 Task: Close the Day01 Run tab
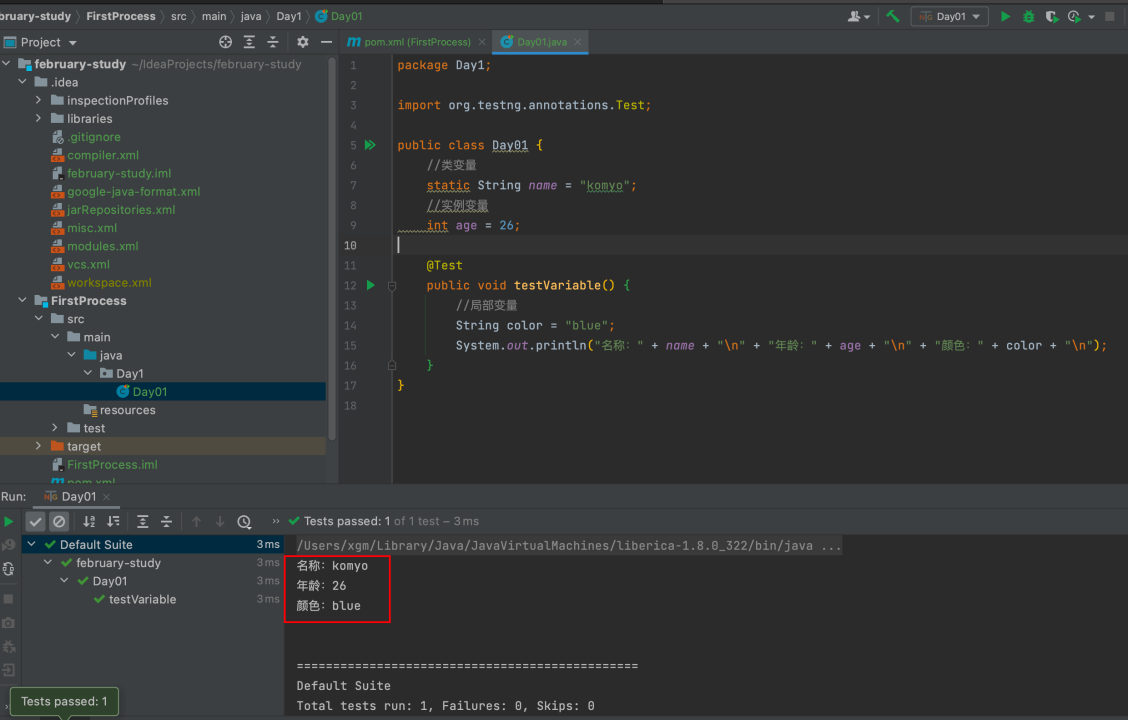tap(106, 496)
